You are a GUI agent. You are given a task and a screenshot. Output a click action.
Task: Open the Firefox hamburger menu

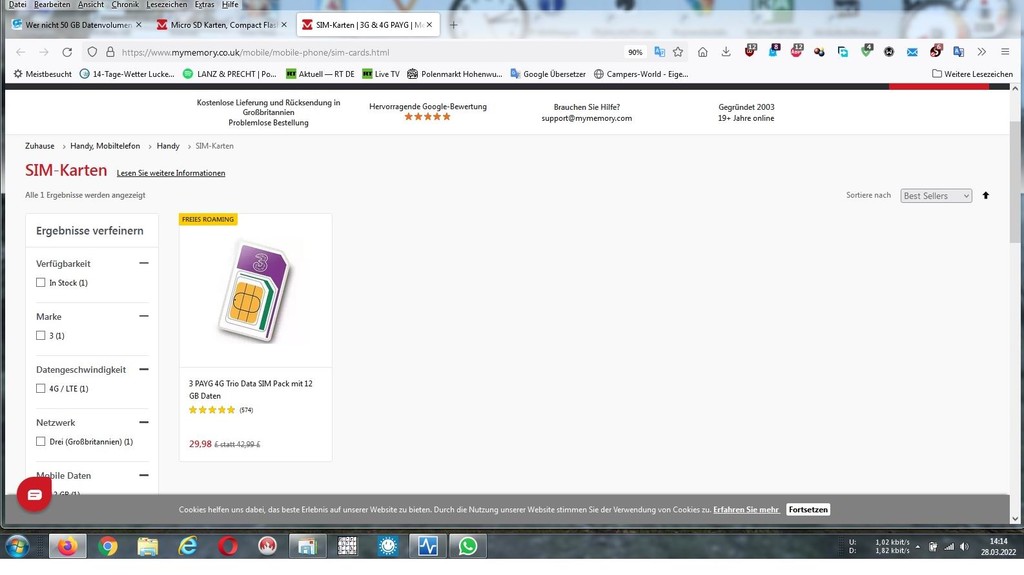pyautogui.click(x=1005, y=52)
